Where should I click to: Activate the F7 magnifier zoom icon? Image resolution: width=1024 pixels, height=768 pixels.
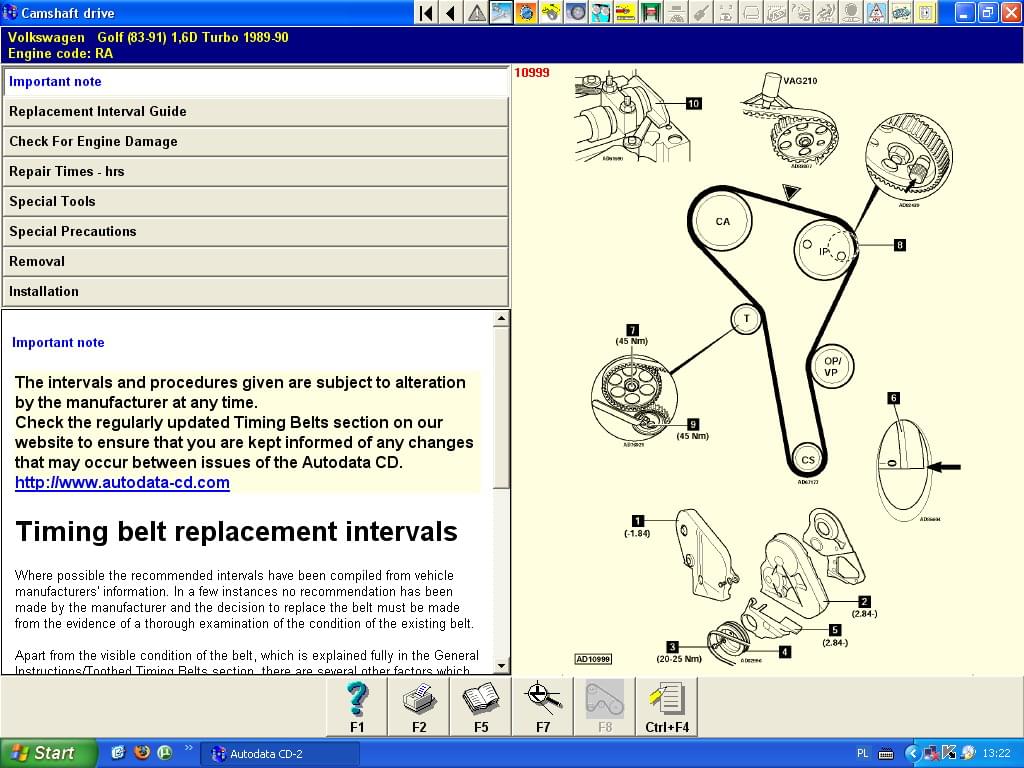[543, 707]
